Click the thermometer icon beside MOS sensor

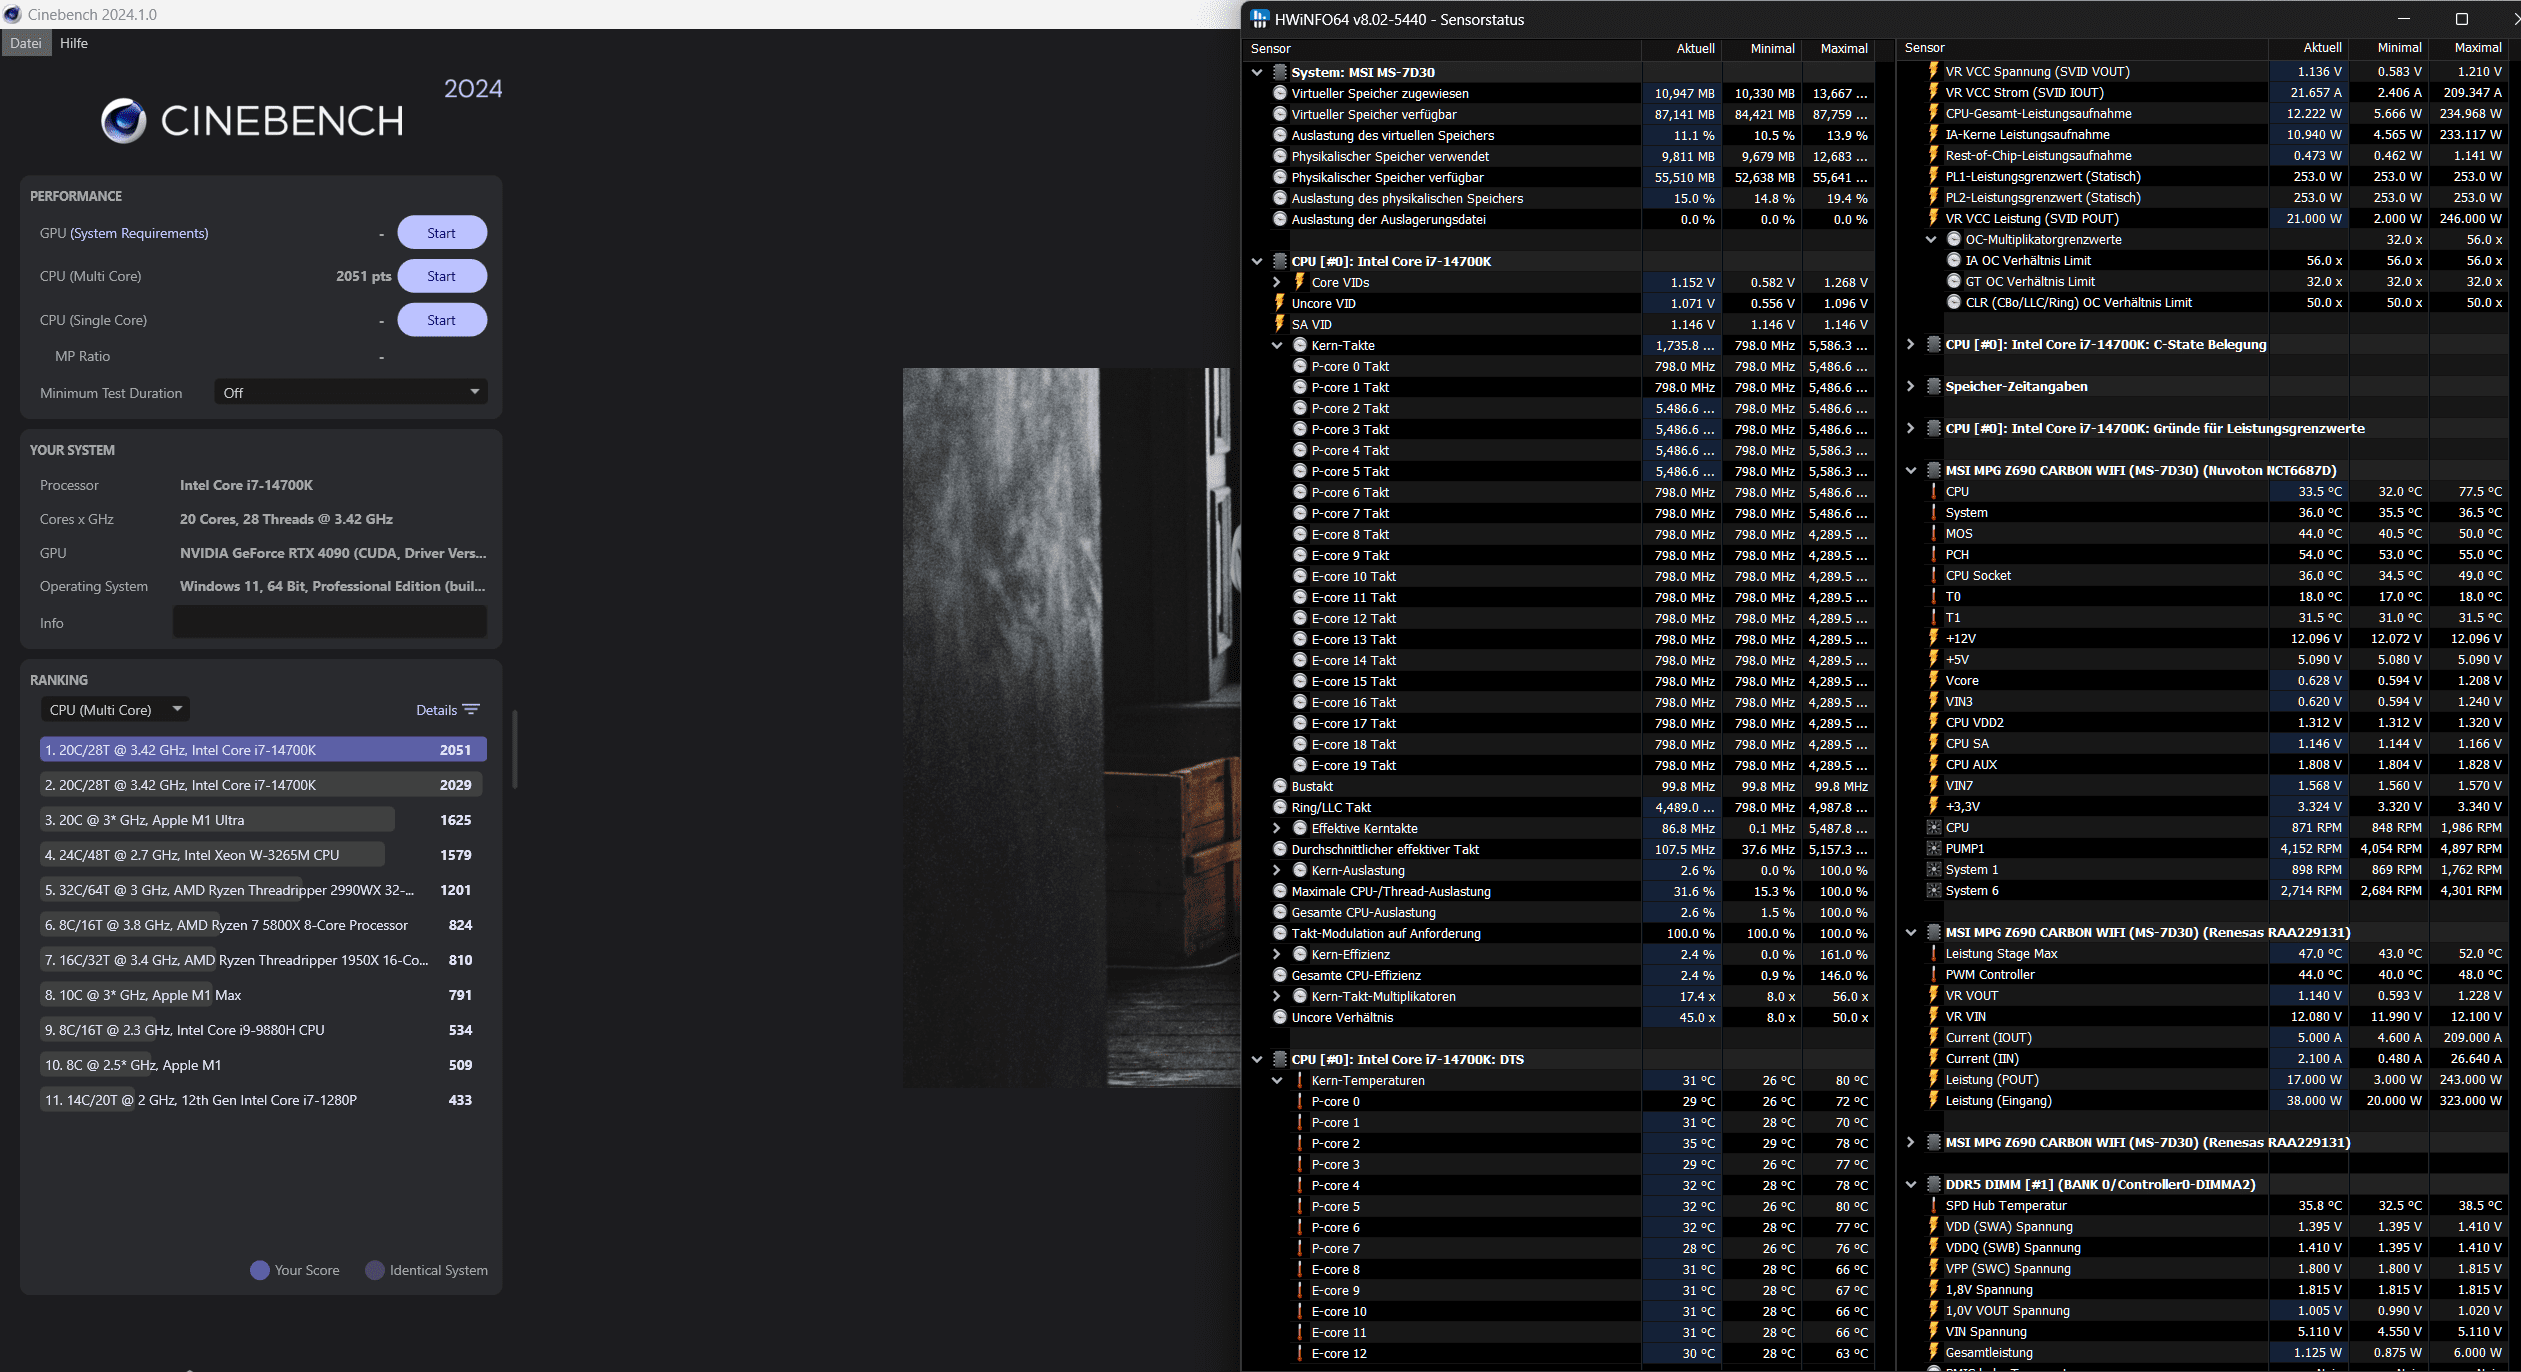1933,533
